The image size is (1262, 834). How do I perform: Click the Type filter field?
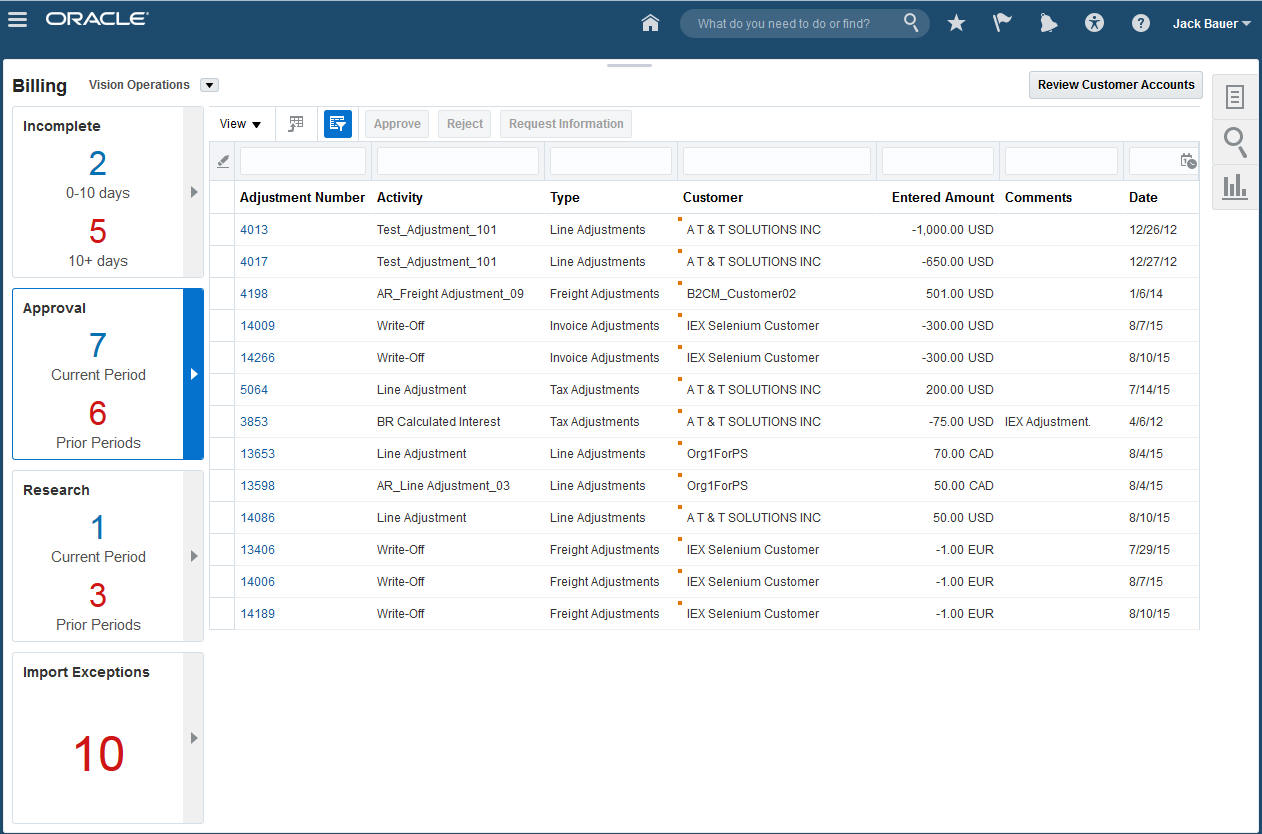coord(611,161)
